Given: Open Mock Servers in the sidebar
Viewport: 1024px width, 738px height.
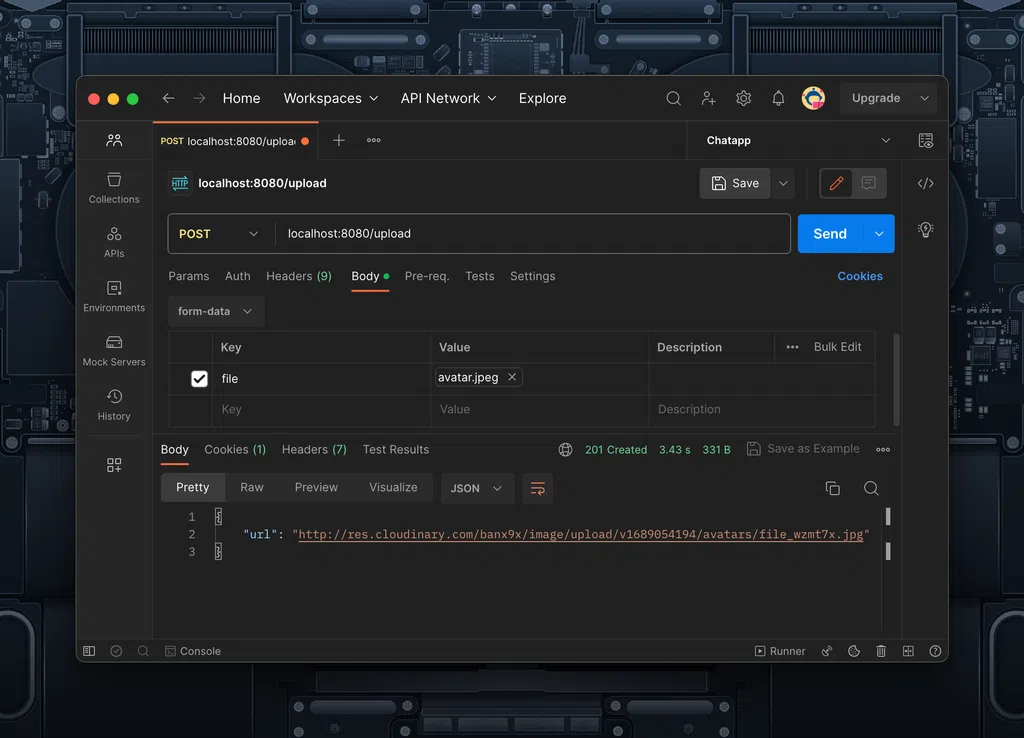Looking at the screenshot, I should (x=114, y=351).
